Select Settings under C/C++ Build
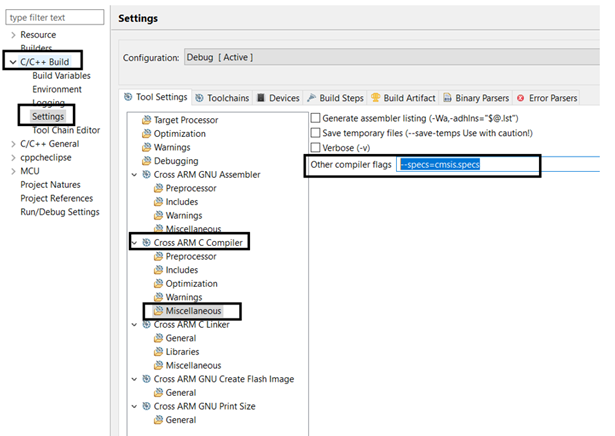The height and width of the screenshot is (436, 615). pos(48,116)
